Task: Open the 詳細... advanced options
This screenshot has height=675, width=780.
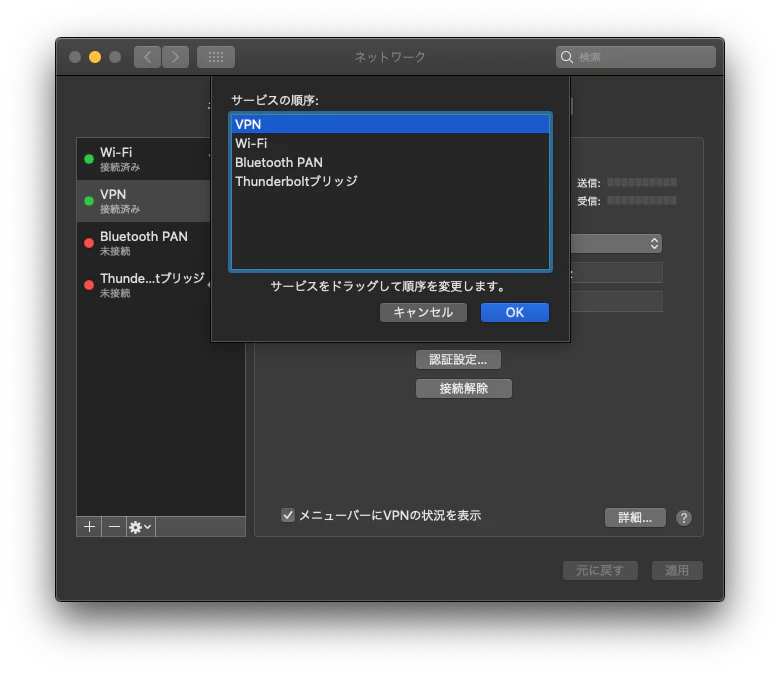Action: click(635, 518)
